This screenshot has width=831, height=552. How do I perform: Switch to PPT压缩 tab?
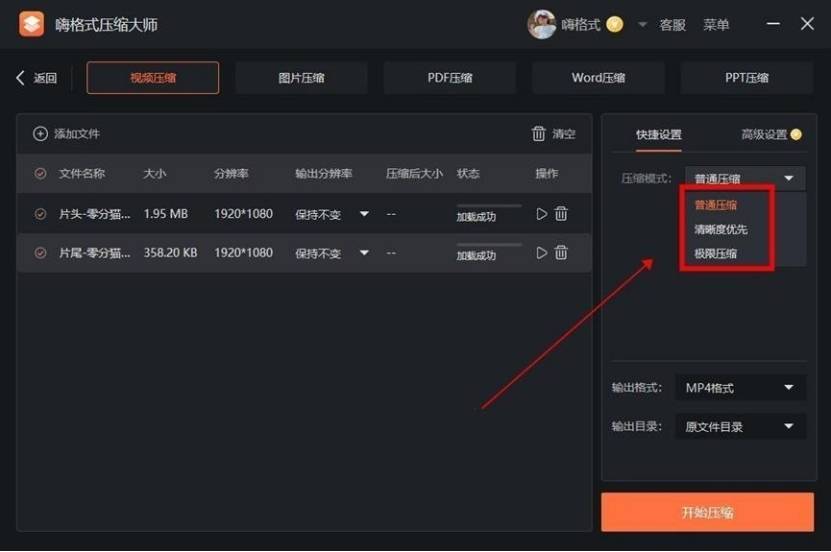pos(746,78)
